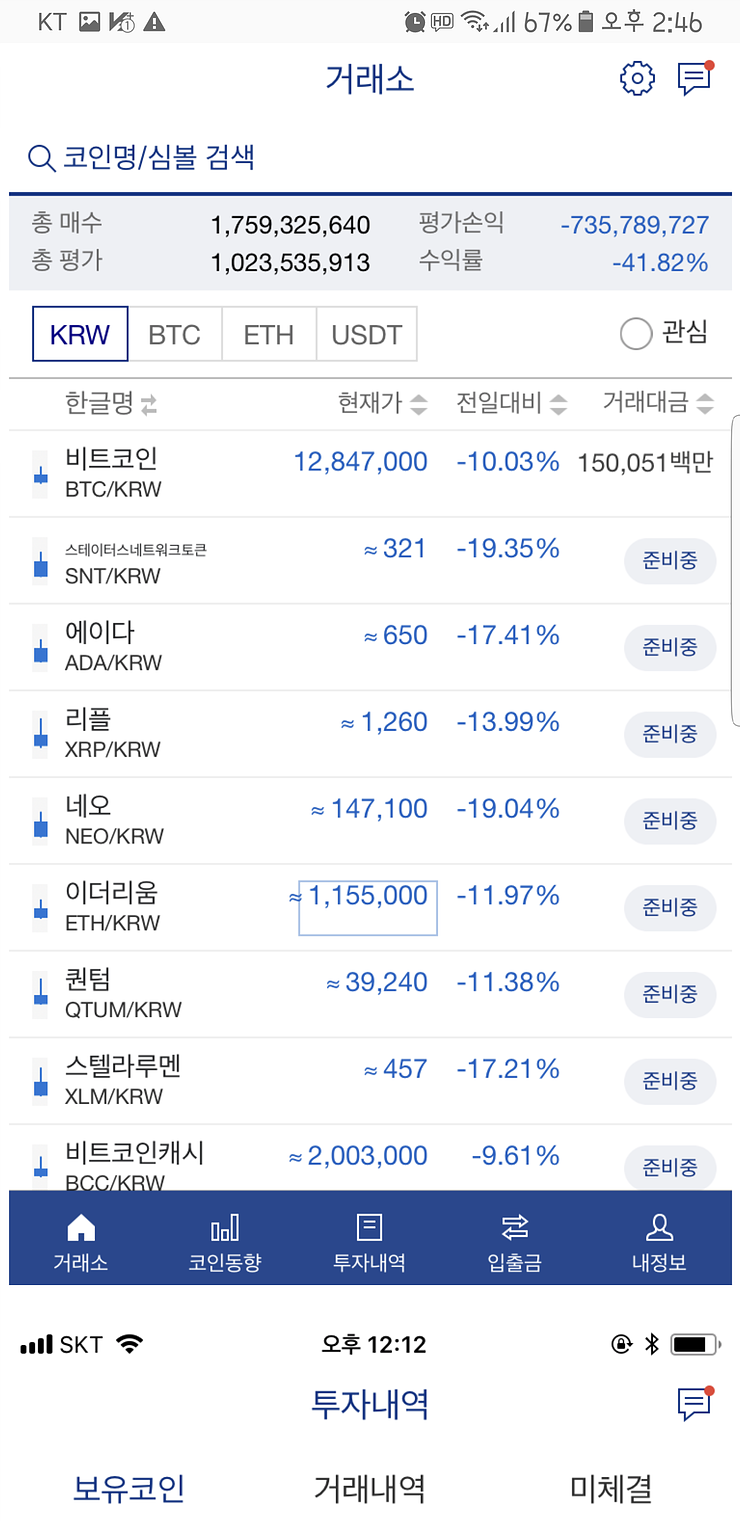This screenshot has width=740, height=1521.
Task: Tap the ETH/KRW price input box showing 1,155,000
Action: pyautogui.click(x=367, y=908)
